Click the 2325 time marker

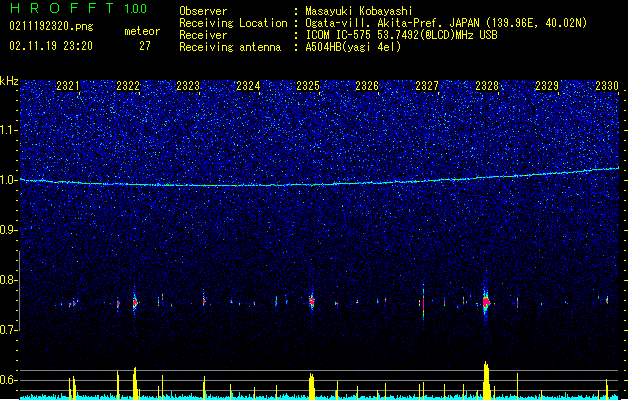(308, 86)
